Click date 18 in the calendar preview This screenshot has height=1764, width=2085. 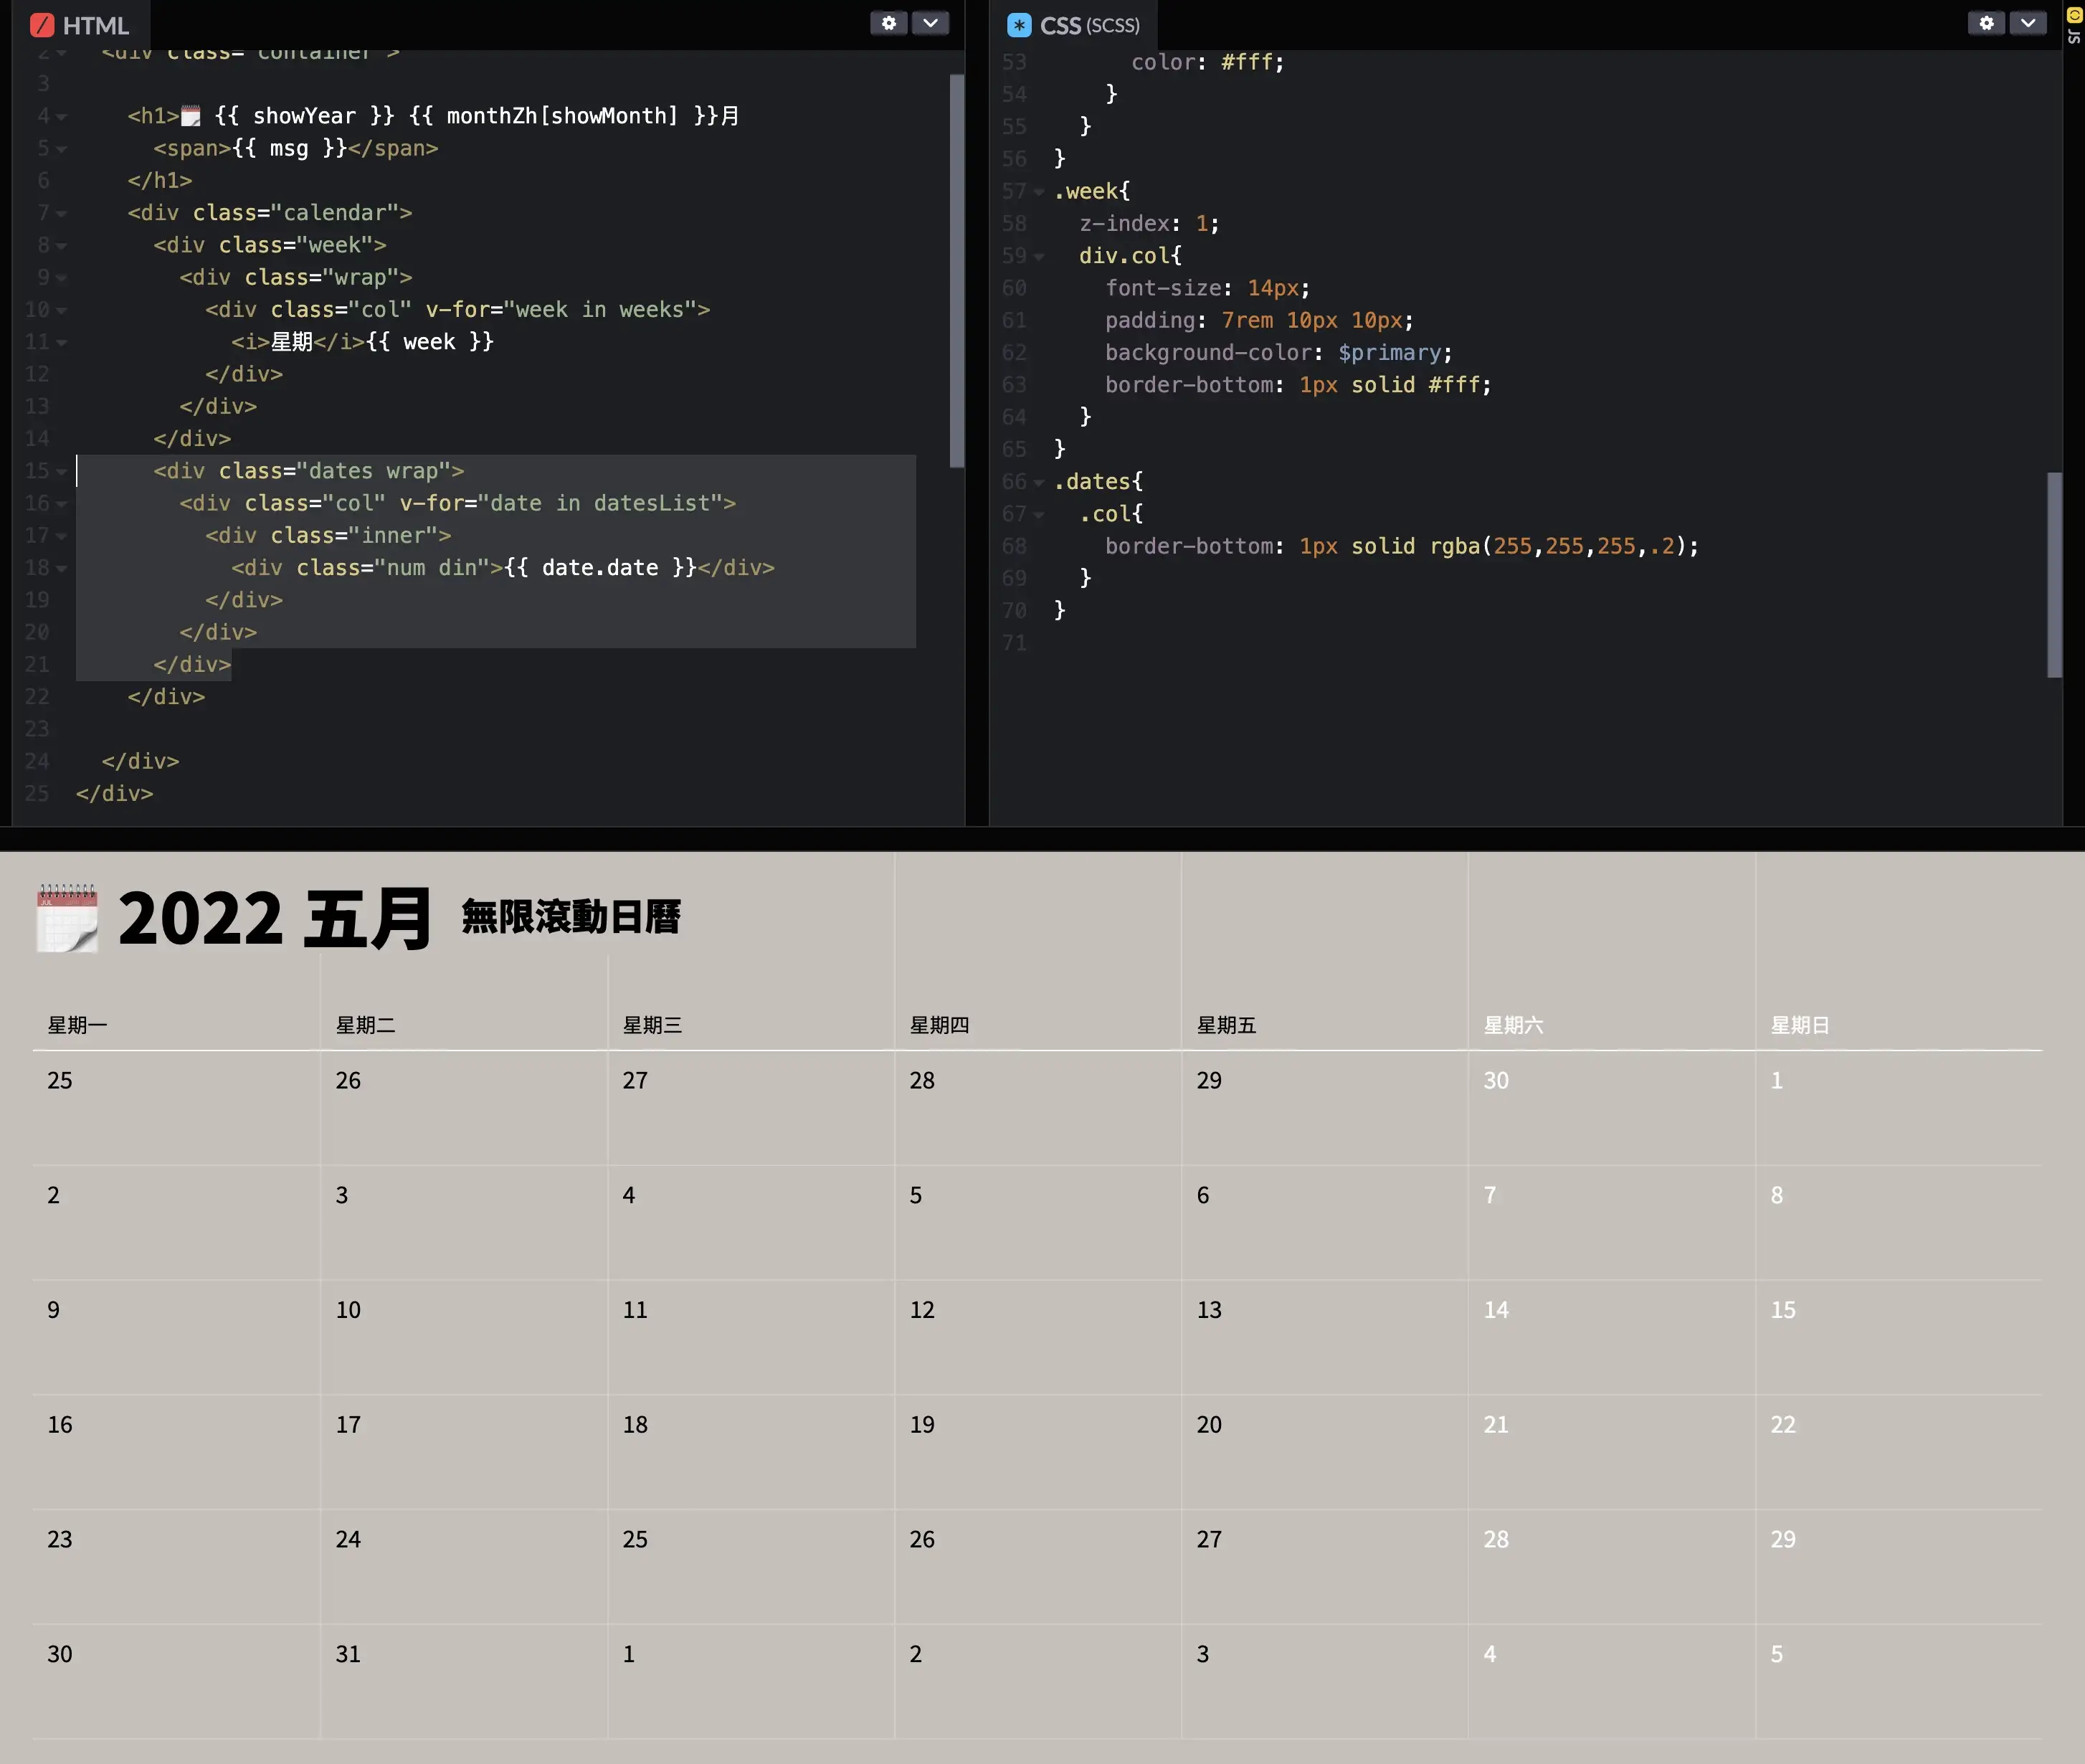tap(635, 1424)
